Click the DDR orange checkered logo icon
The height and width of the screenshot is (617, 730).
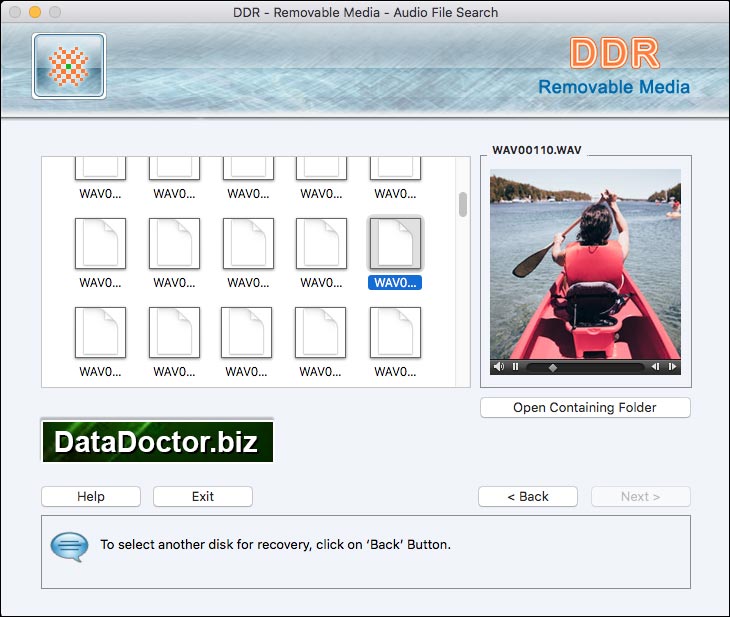[x=69, y=66]
